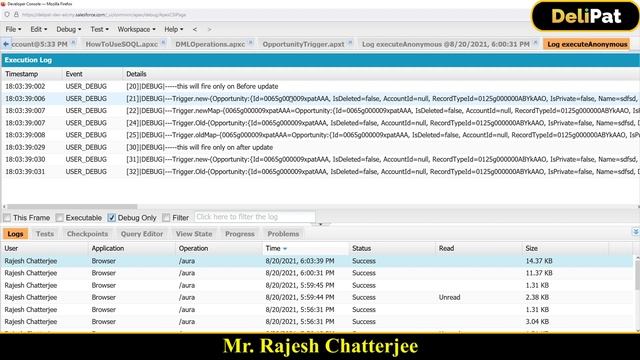Screen dimensions: 640x360
Task: Select log entry at 8/20/2021, 6:00:31 PM
Action: point(318,273)
